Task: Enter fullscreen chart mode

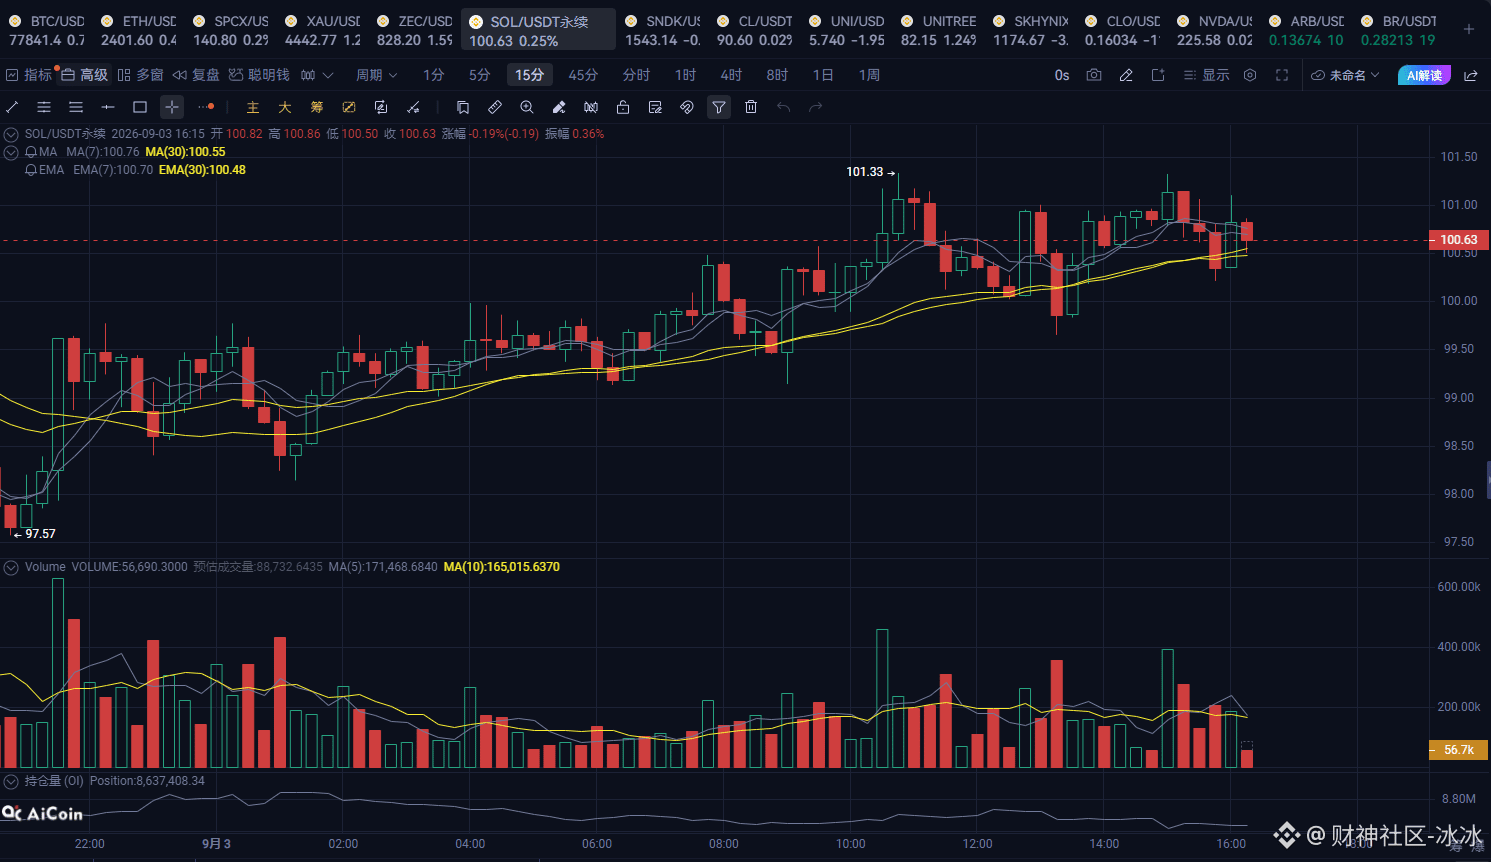Action: (x=1282, y=75)
